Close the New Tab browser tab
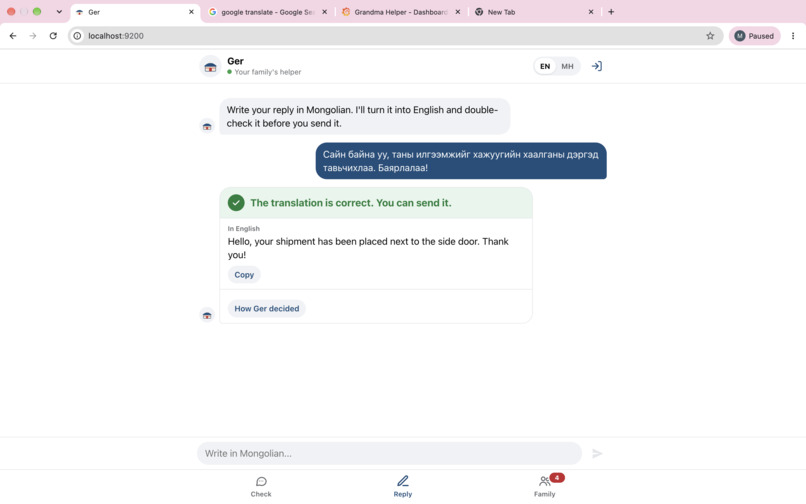Viewport: 806px width, 504px height. 591,12
